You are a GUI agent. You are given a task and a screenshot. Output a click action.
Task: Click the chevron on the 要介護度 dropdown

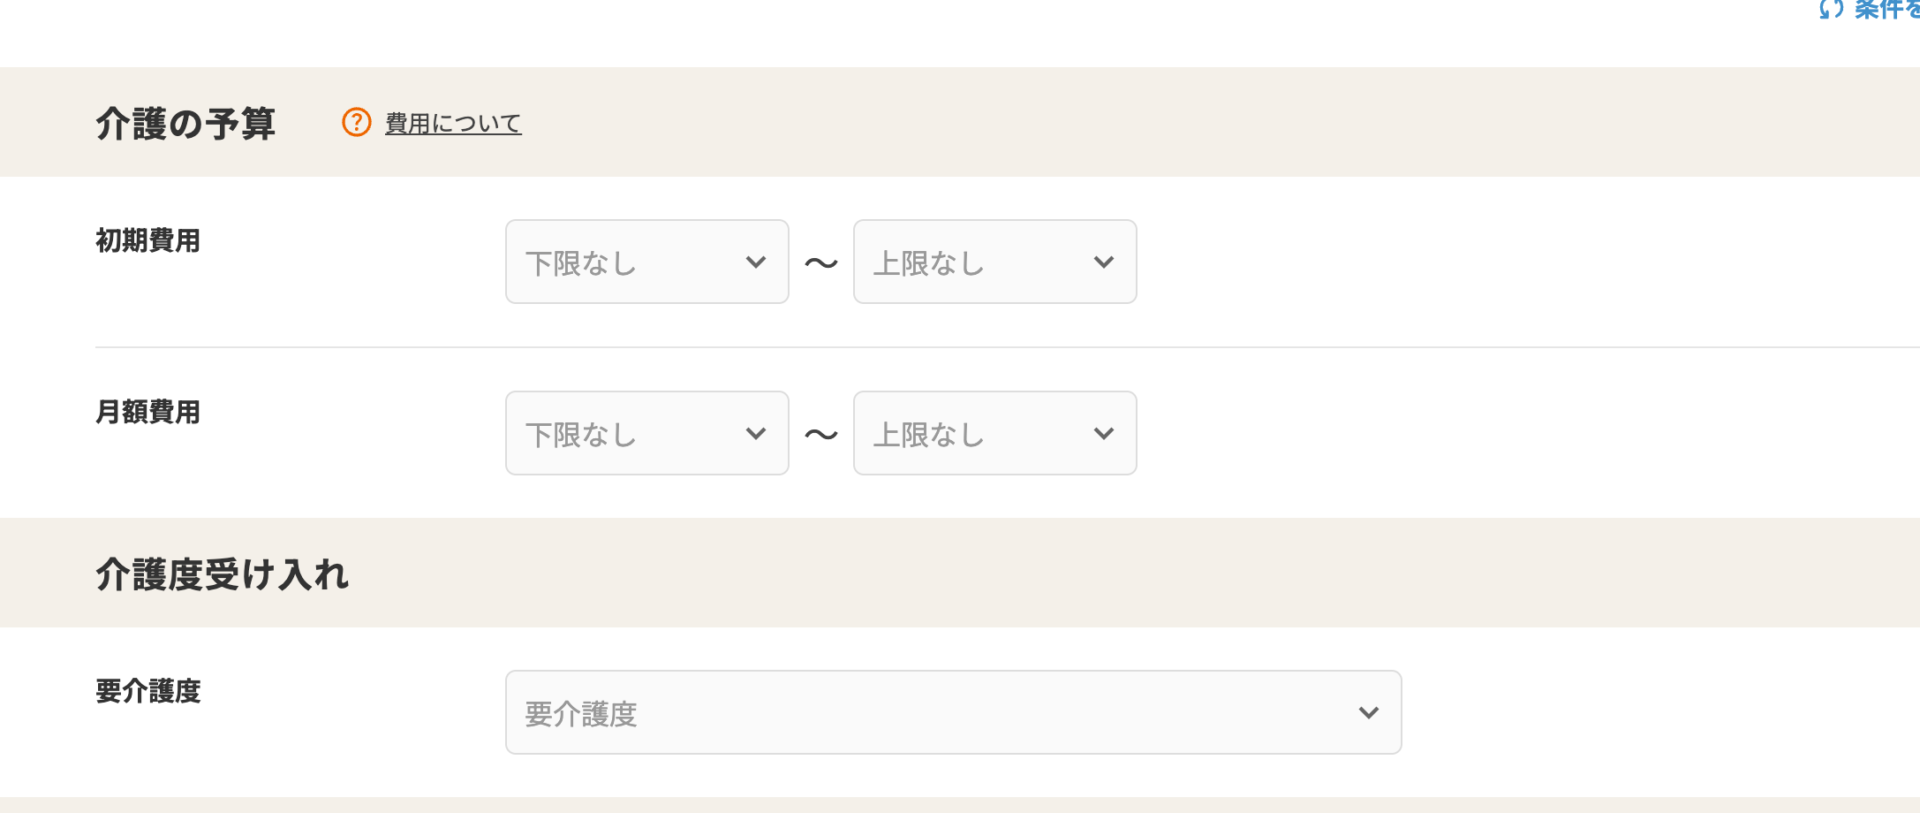(x=1367, y=712)
